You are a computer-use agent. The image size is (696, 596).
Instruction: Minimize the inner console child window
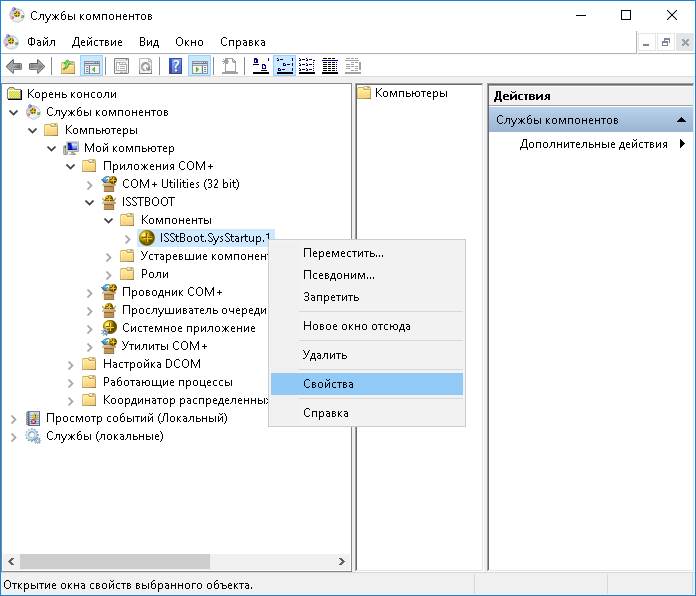click(646, 43)
